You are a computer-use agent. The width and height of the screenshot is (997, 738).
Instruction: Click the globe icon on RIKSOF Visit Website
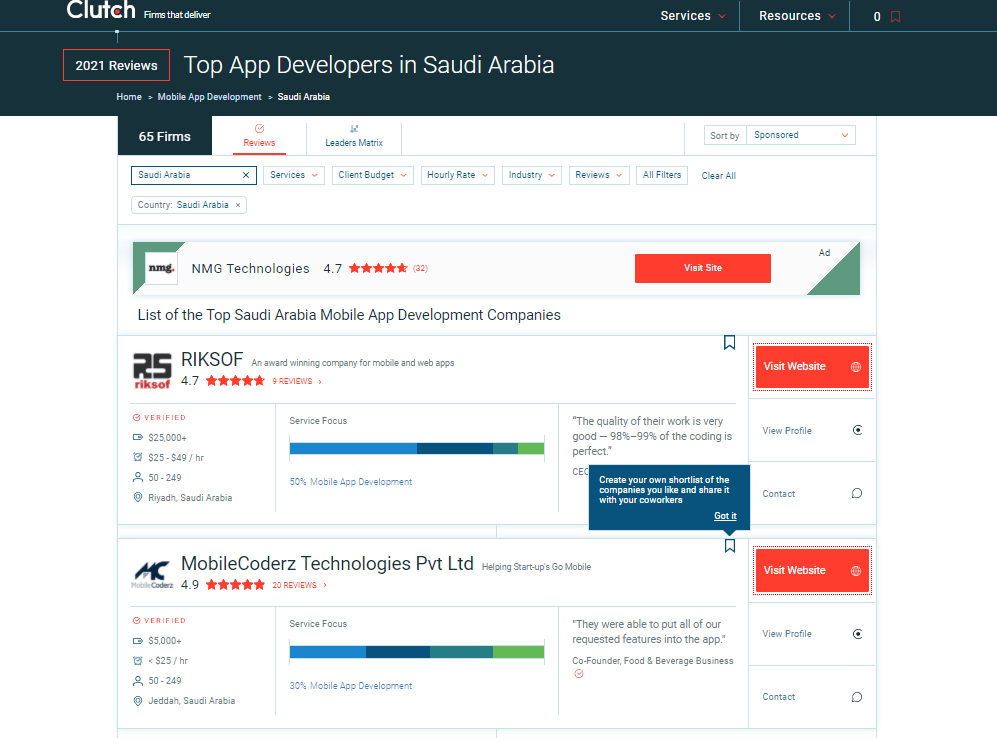(856, 367)
